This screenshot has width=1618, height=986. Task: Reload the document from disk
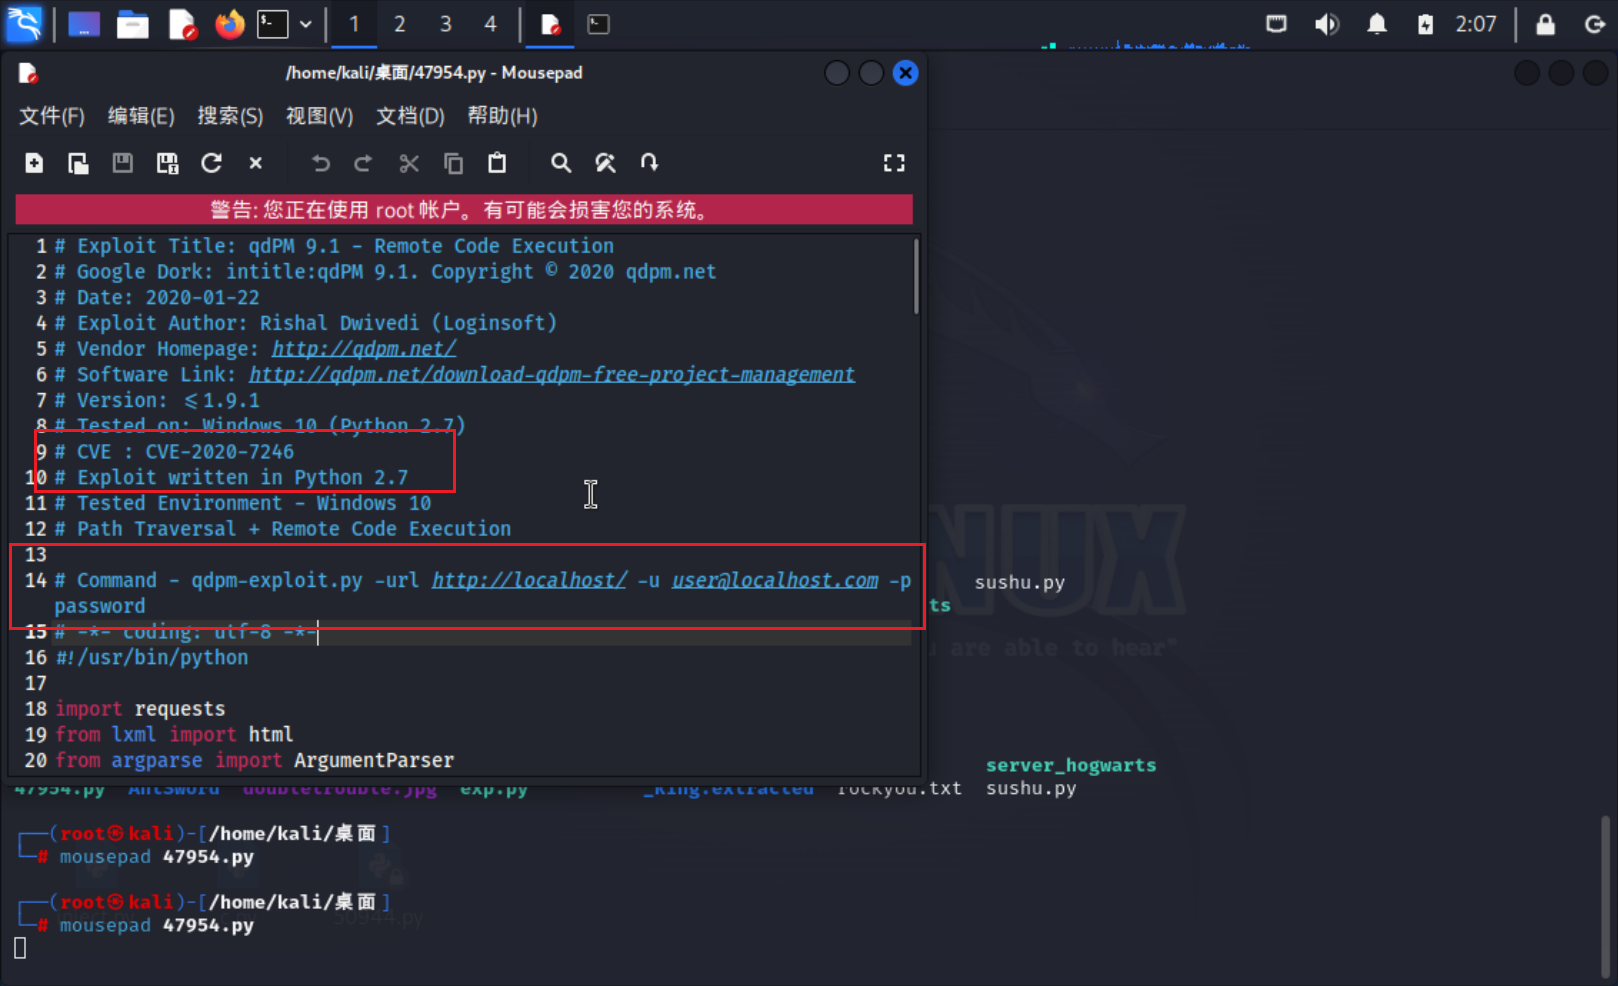click(211, 163)
